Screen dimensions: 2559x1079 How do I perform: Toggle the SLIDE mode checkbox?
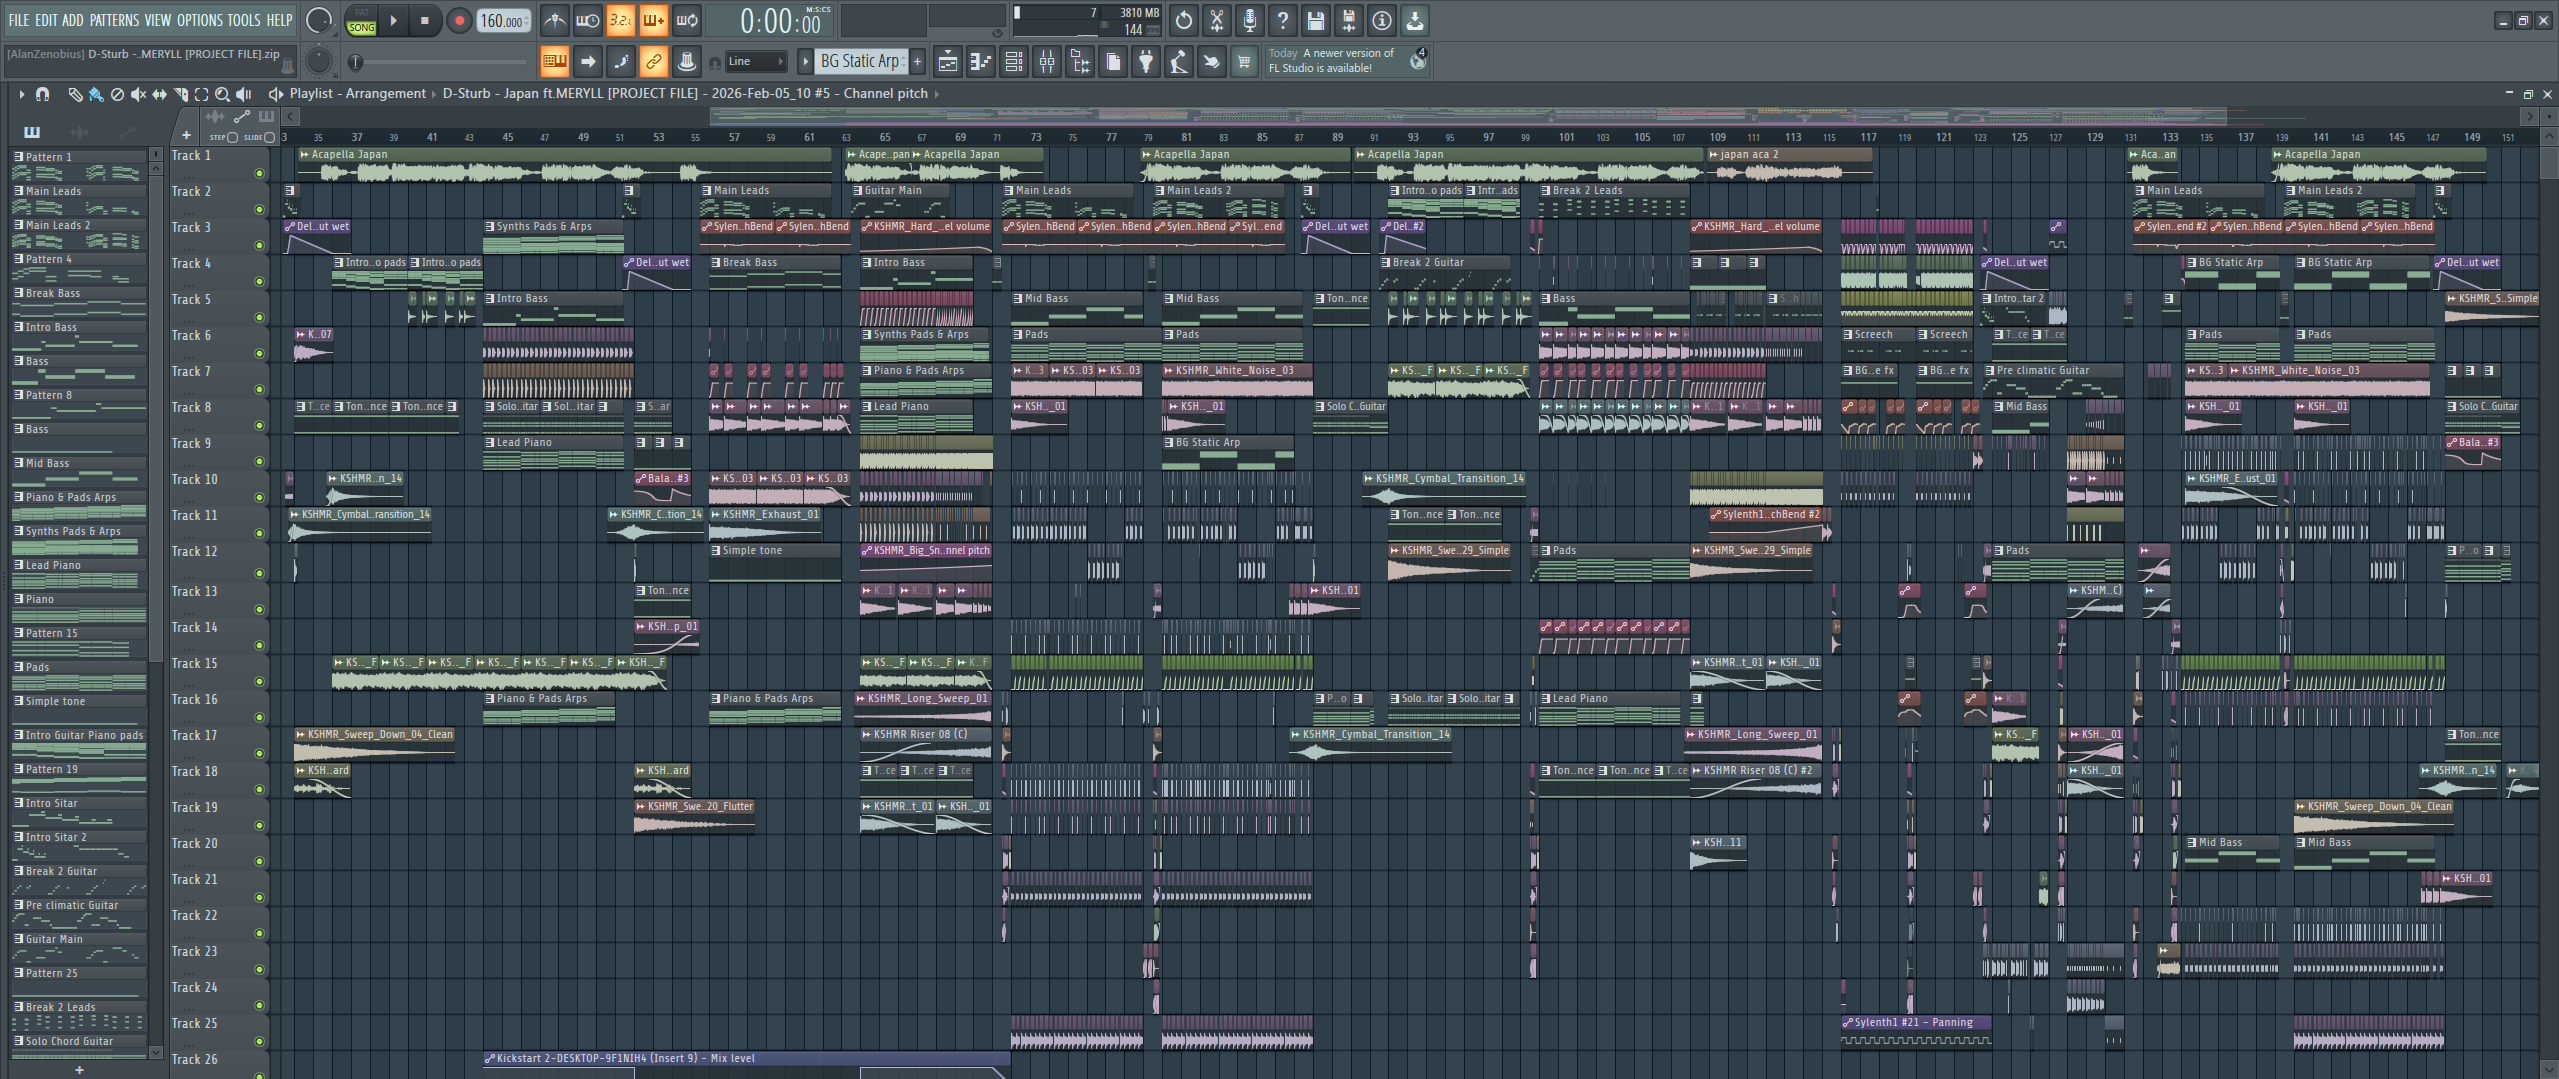point(268,137)
